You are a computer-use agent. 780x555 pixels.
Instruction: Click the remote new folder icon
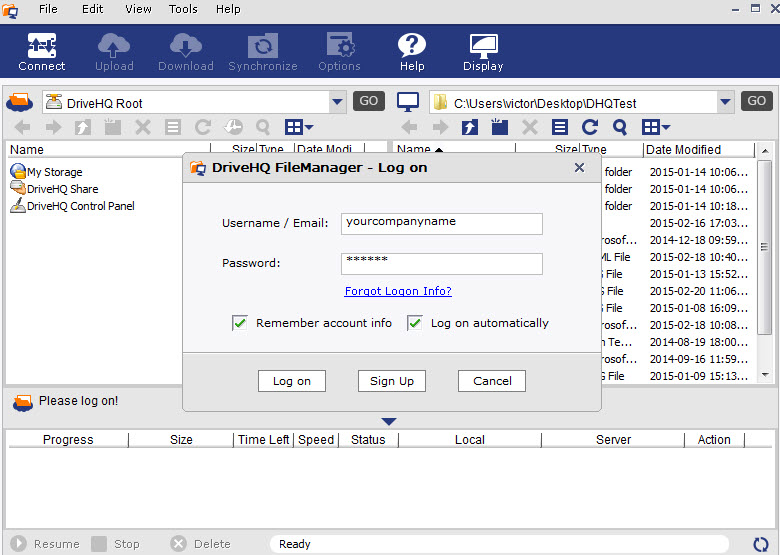[113, 127]
